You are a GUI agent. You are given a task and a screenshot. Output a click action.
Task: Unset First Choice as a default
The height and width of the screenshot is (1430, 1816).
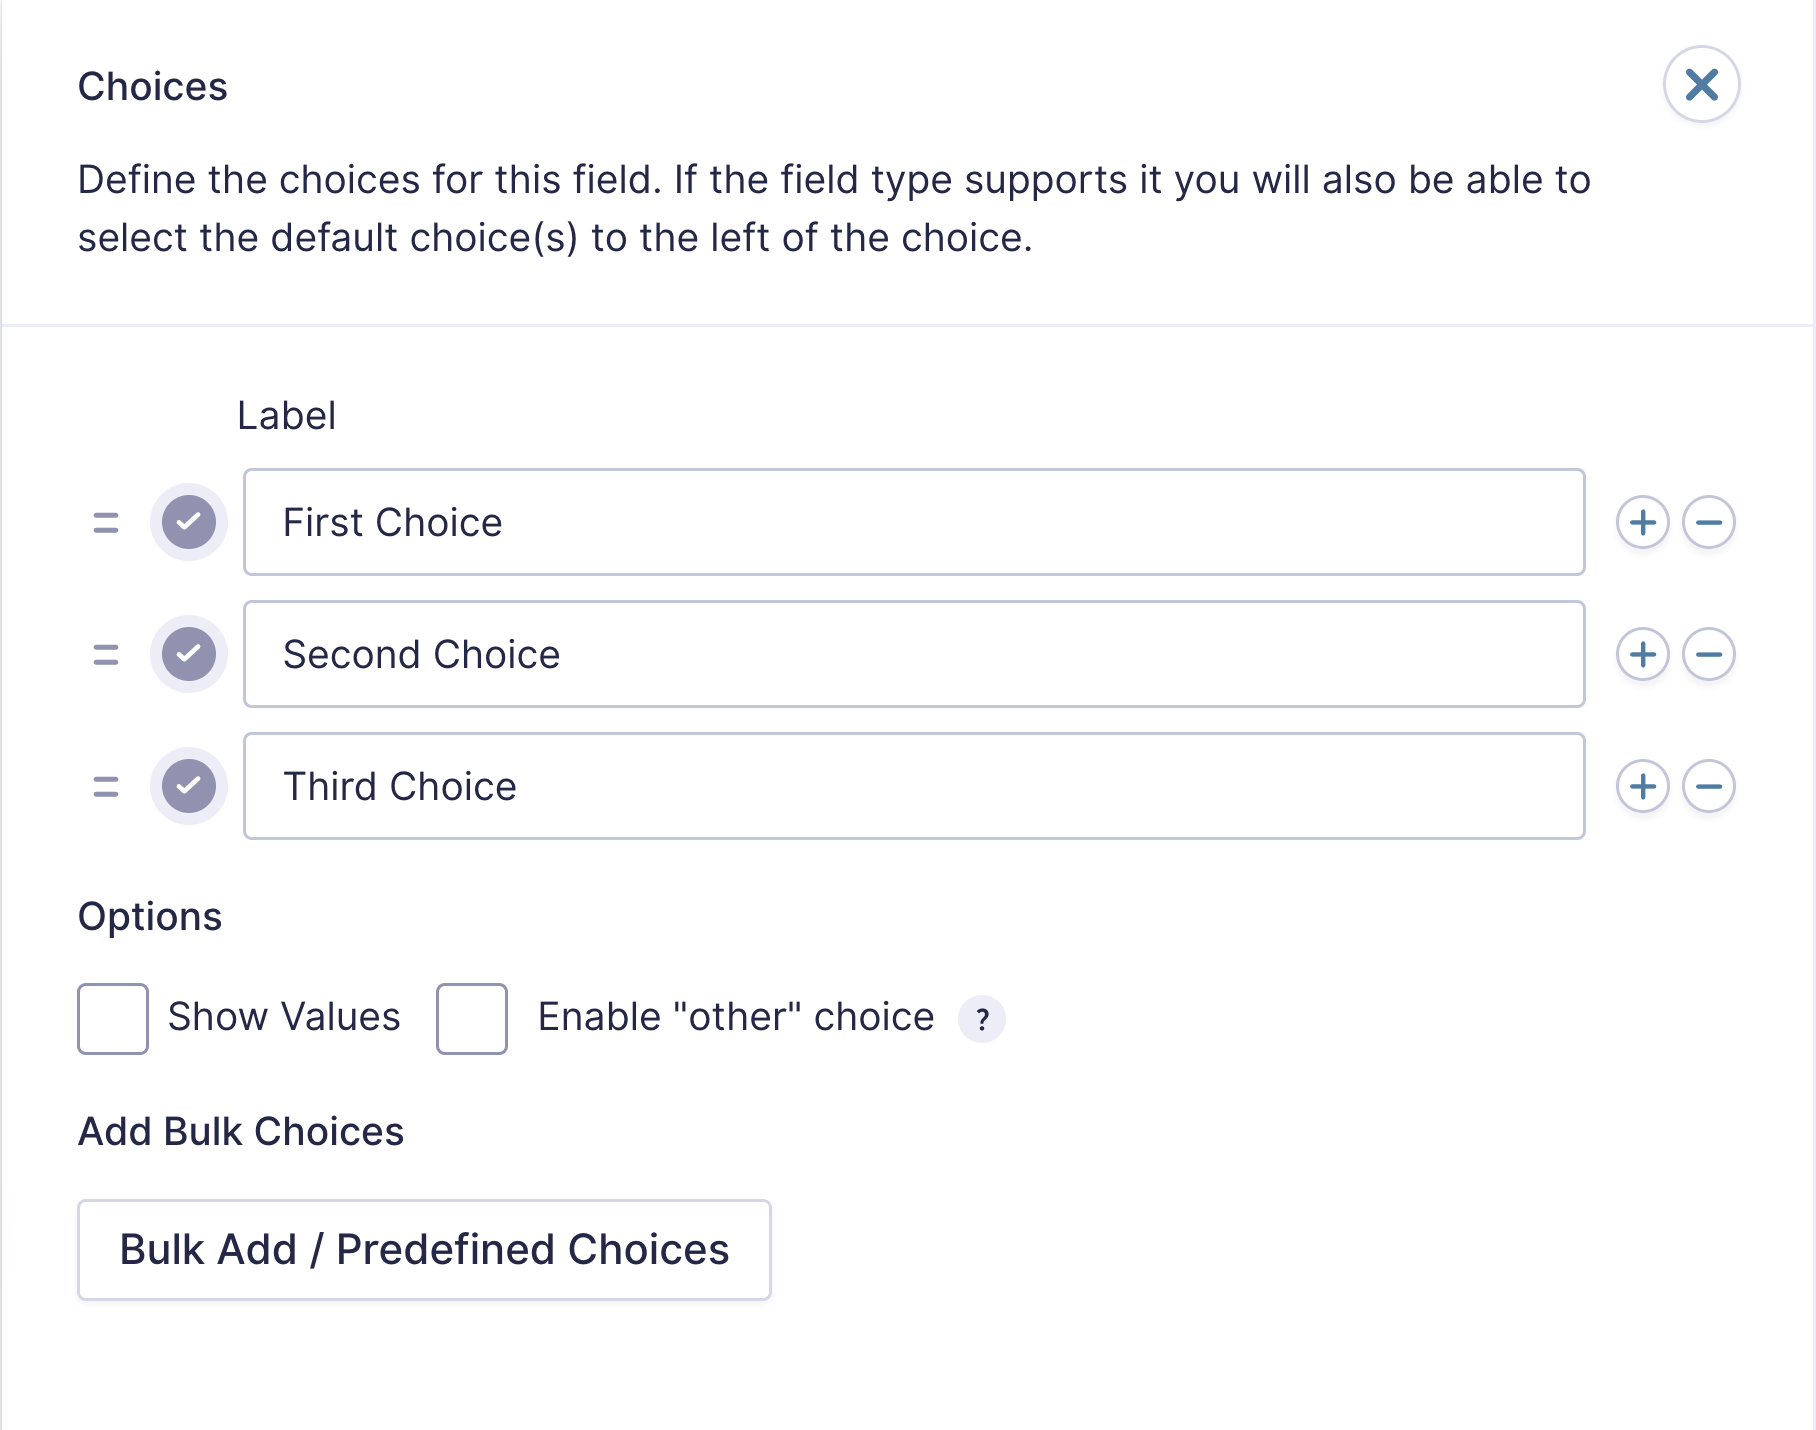(188, 521)
